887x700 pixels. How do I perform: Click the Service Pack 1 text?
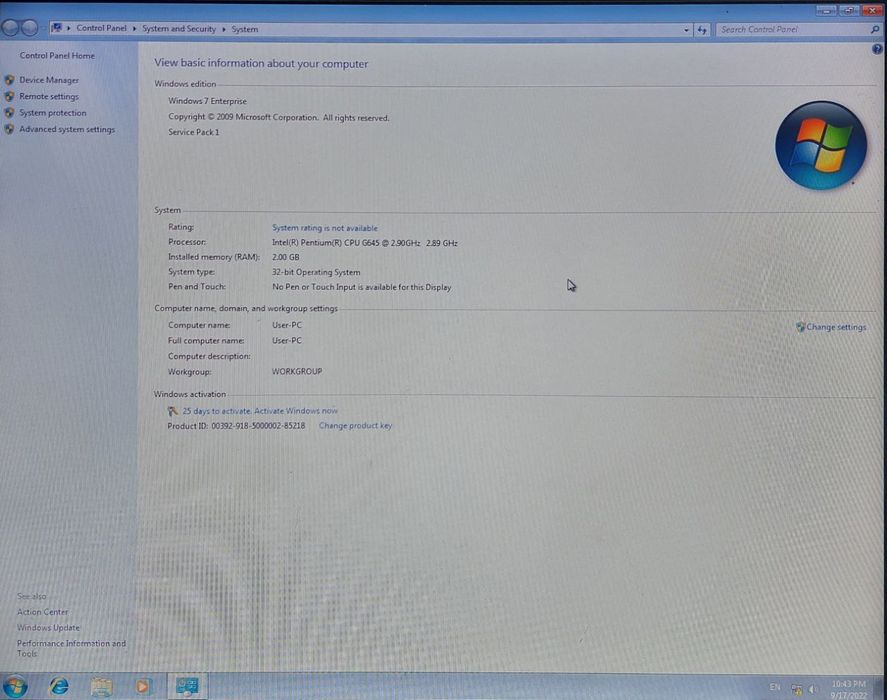[x=193, y=132]
